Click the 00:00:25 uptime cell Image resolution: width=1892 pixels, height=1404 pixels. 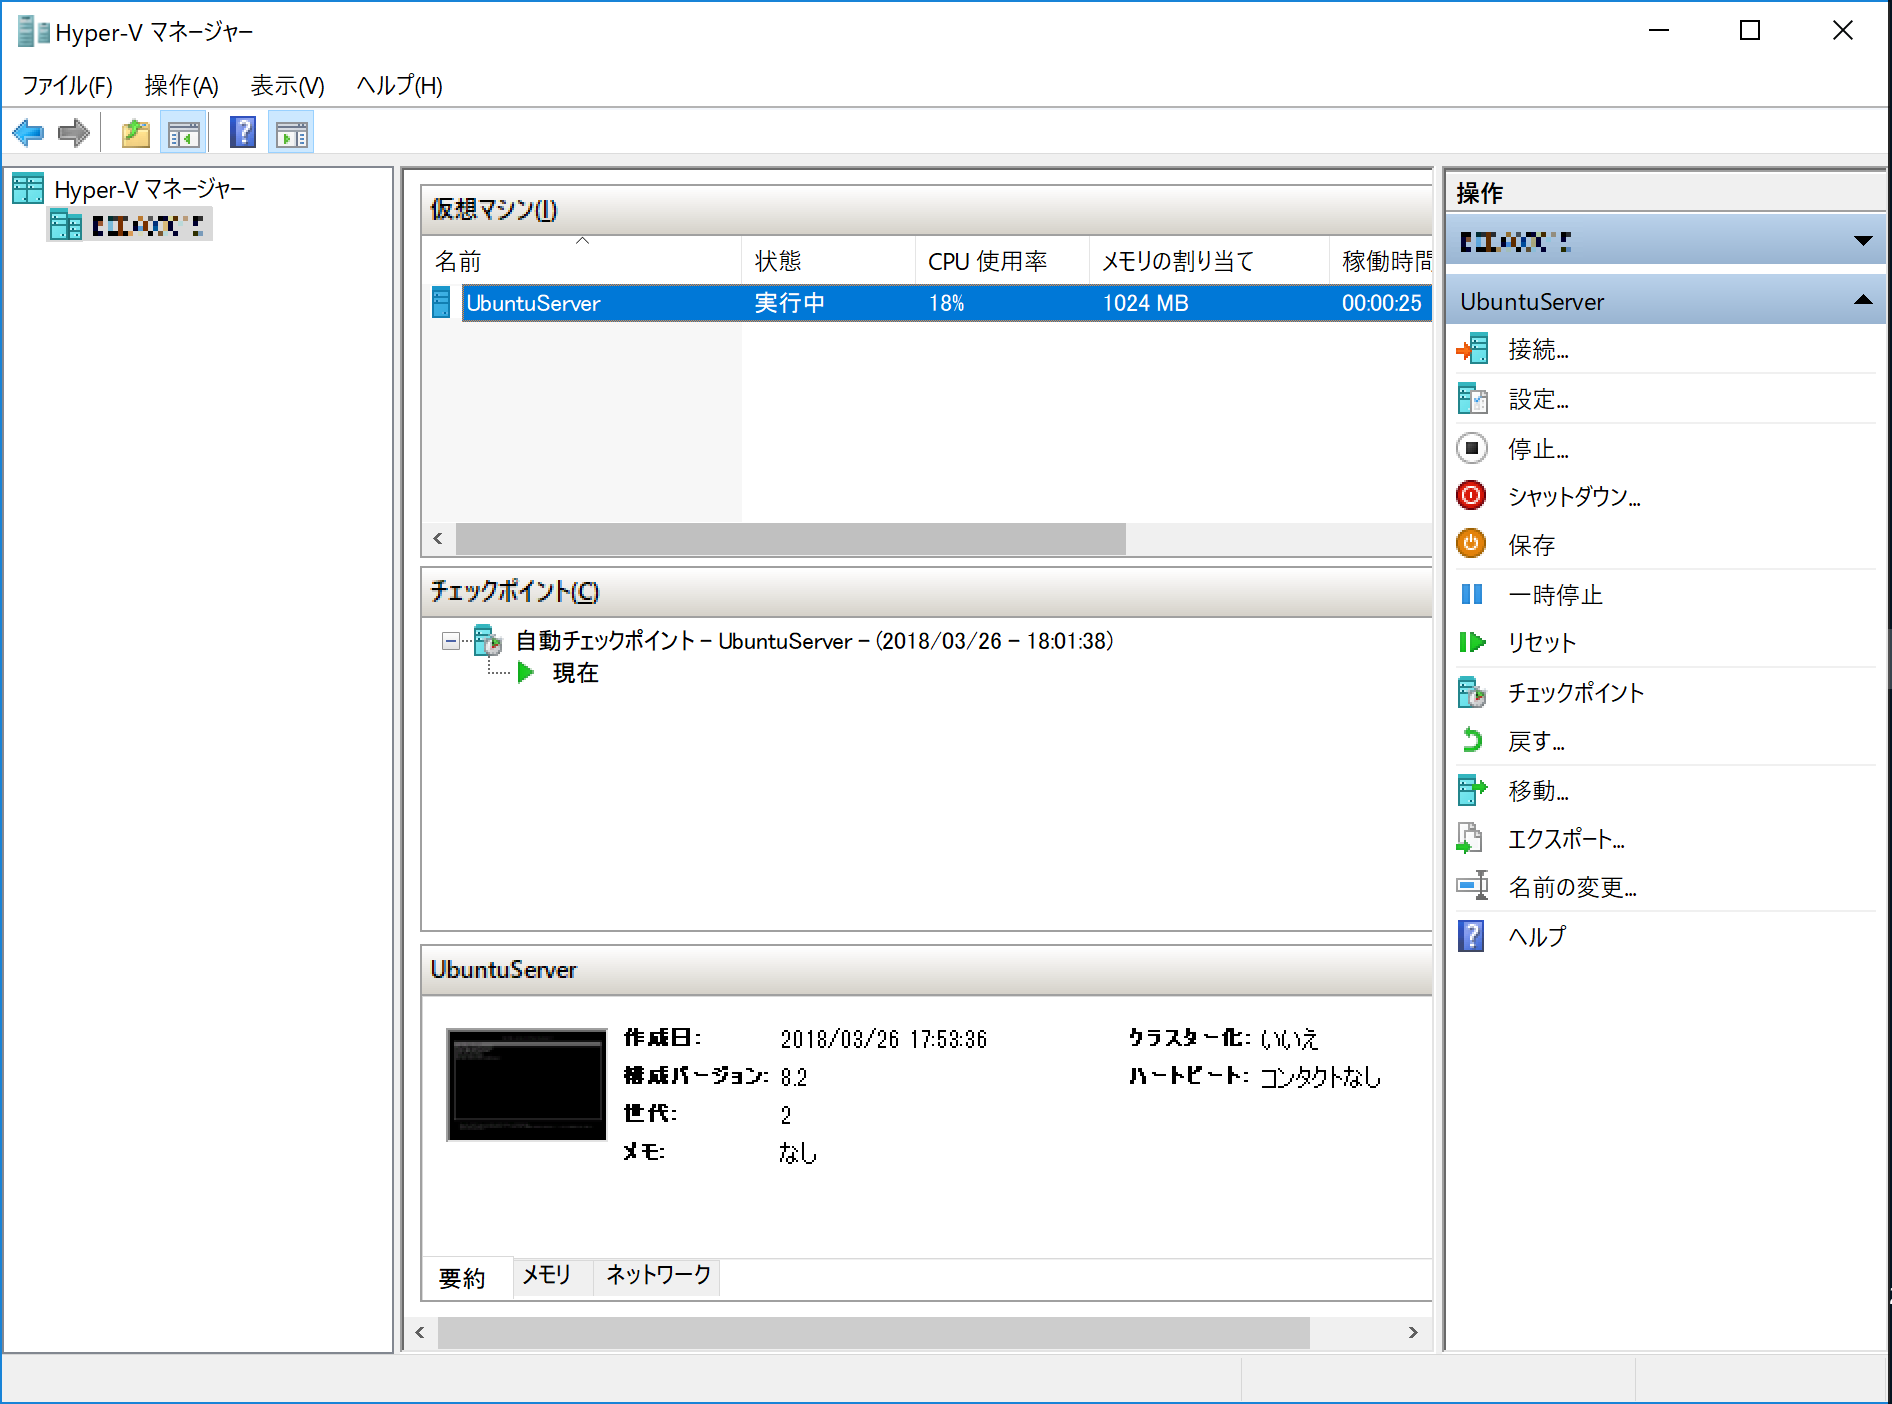1381,303
